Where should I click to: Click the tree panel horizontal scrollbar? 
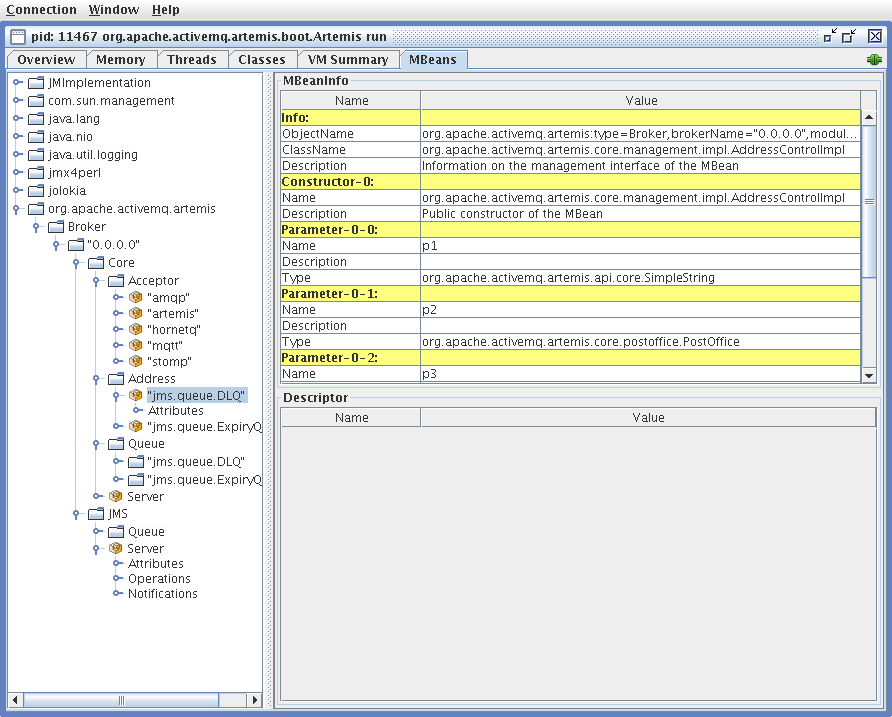tap(122, 700)
